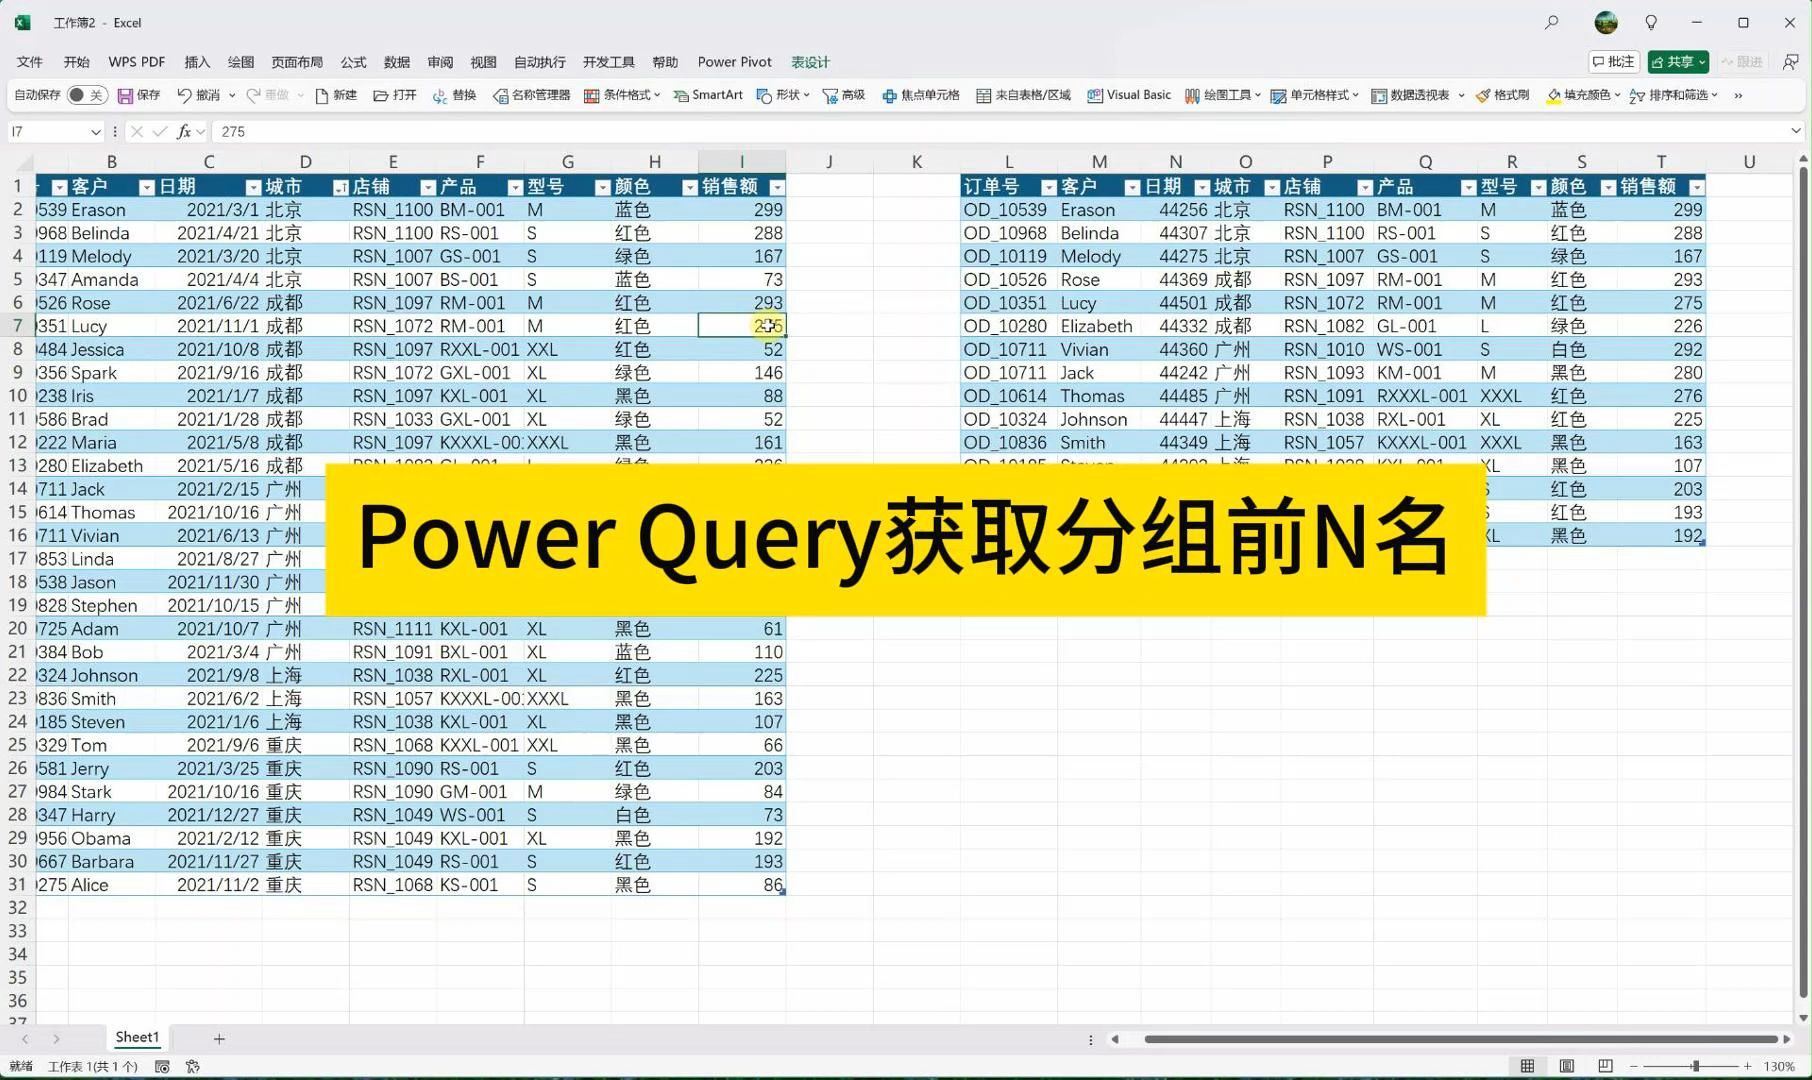The width and height of the screenshot is (1812, 1080).
Task: Click the search magnifier in title bar
Action: [1551, 22]
